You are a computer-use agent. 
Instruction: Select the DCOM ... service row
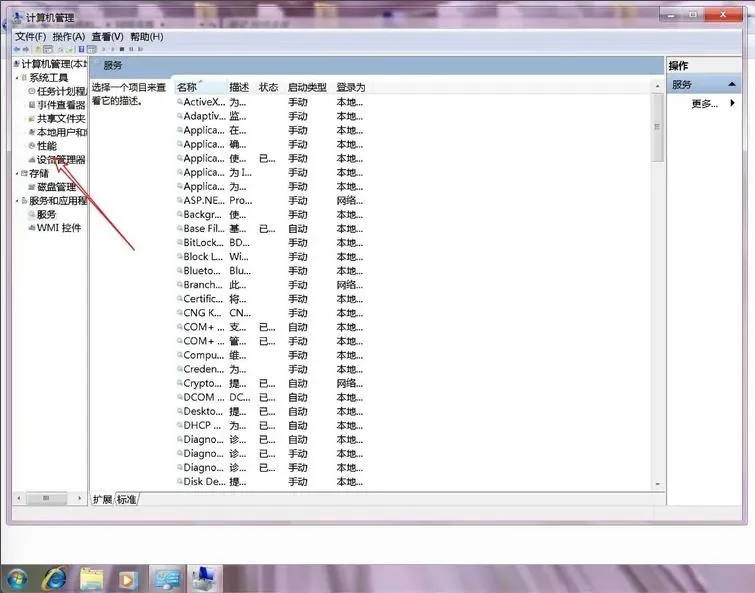(x=270, y=397)
